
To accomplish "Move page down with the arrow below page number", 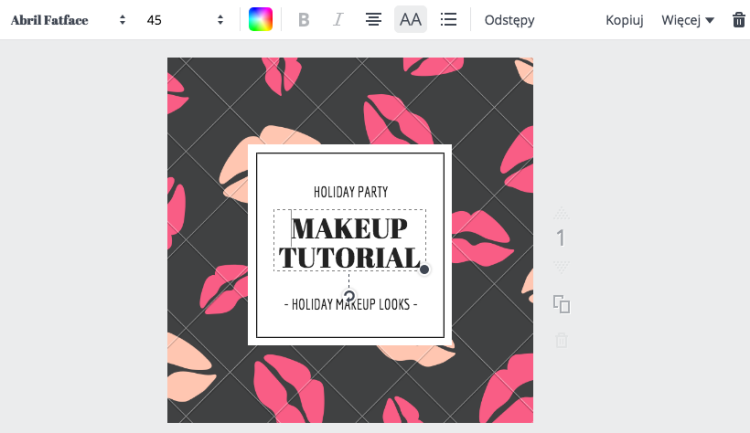I will tap(562, 266).
